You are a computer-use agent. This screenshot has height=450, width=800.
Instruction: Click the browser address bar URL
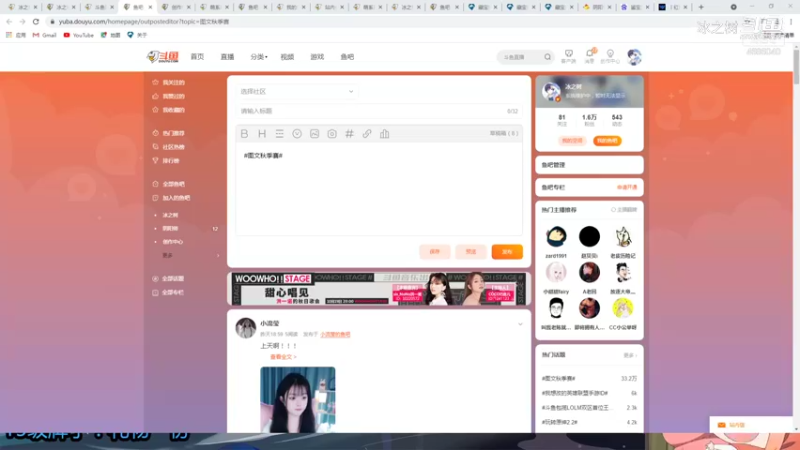[144, 21]
